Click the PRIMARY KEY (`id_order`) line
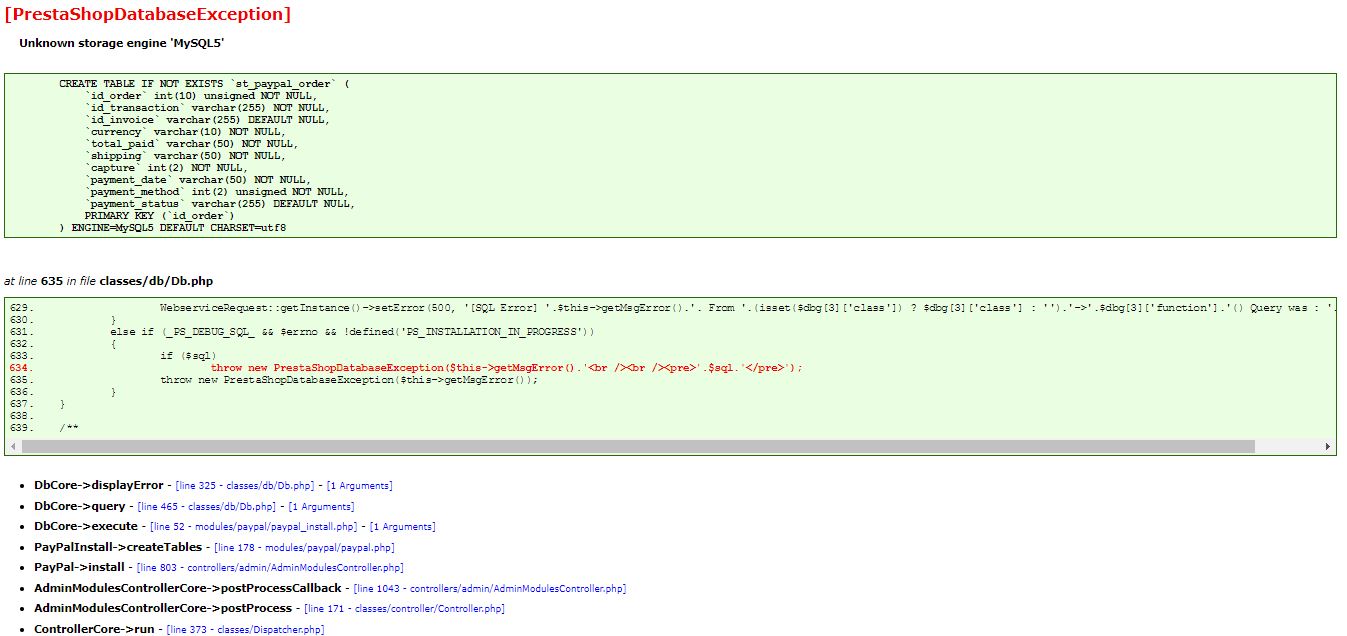 pos(160,216)
